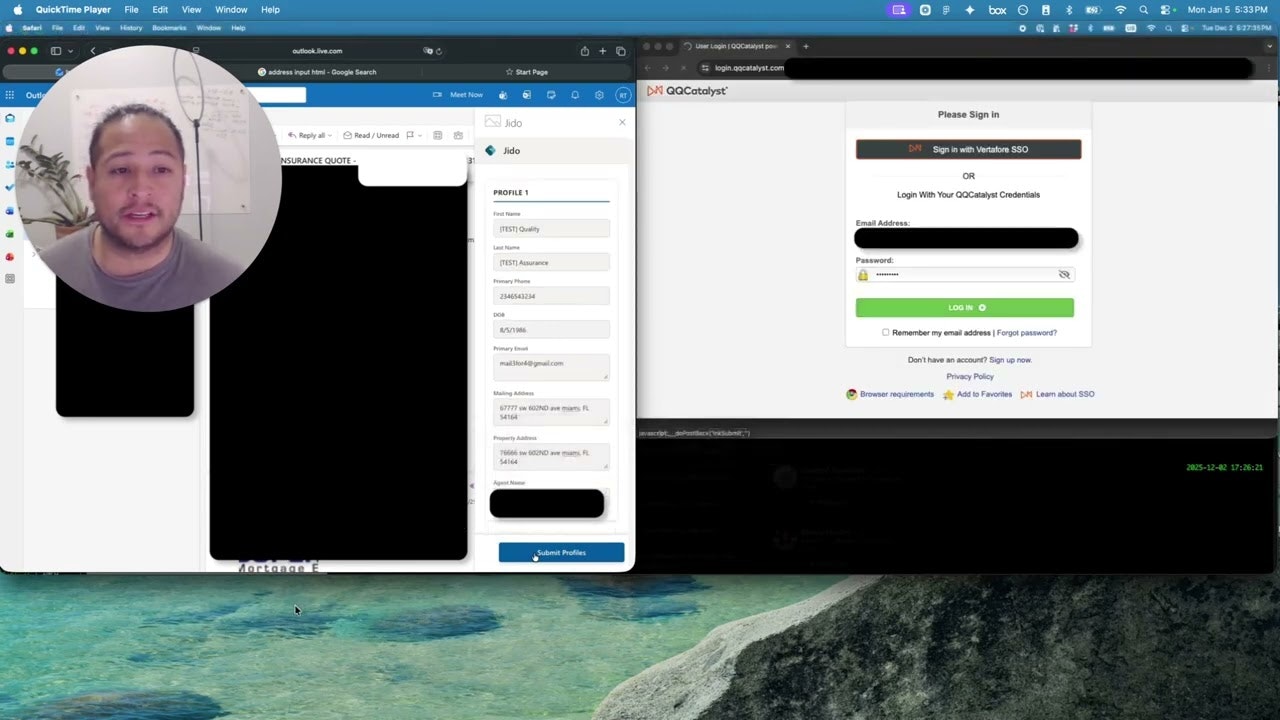Open Excel from the Outlook app rail
The width and height of the screenshot is (1280, 720).
coord(10,234)
